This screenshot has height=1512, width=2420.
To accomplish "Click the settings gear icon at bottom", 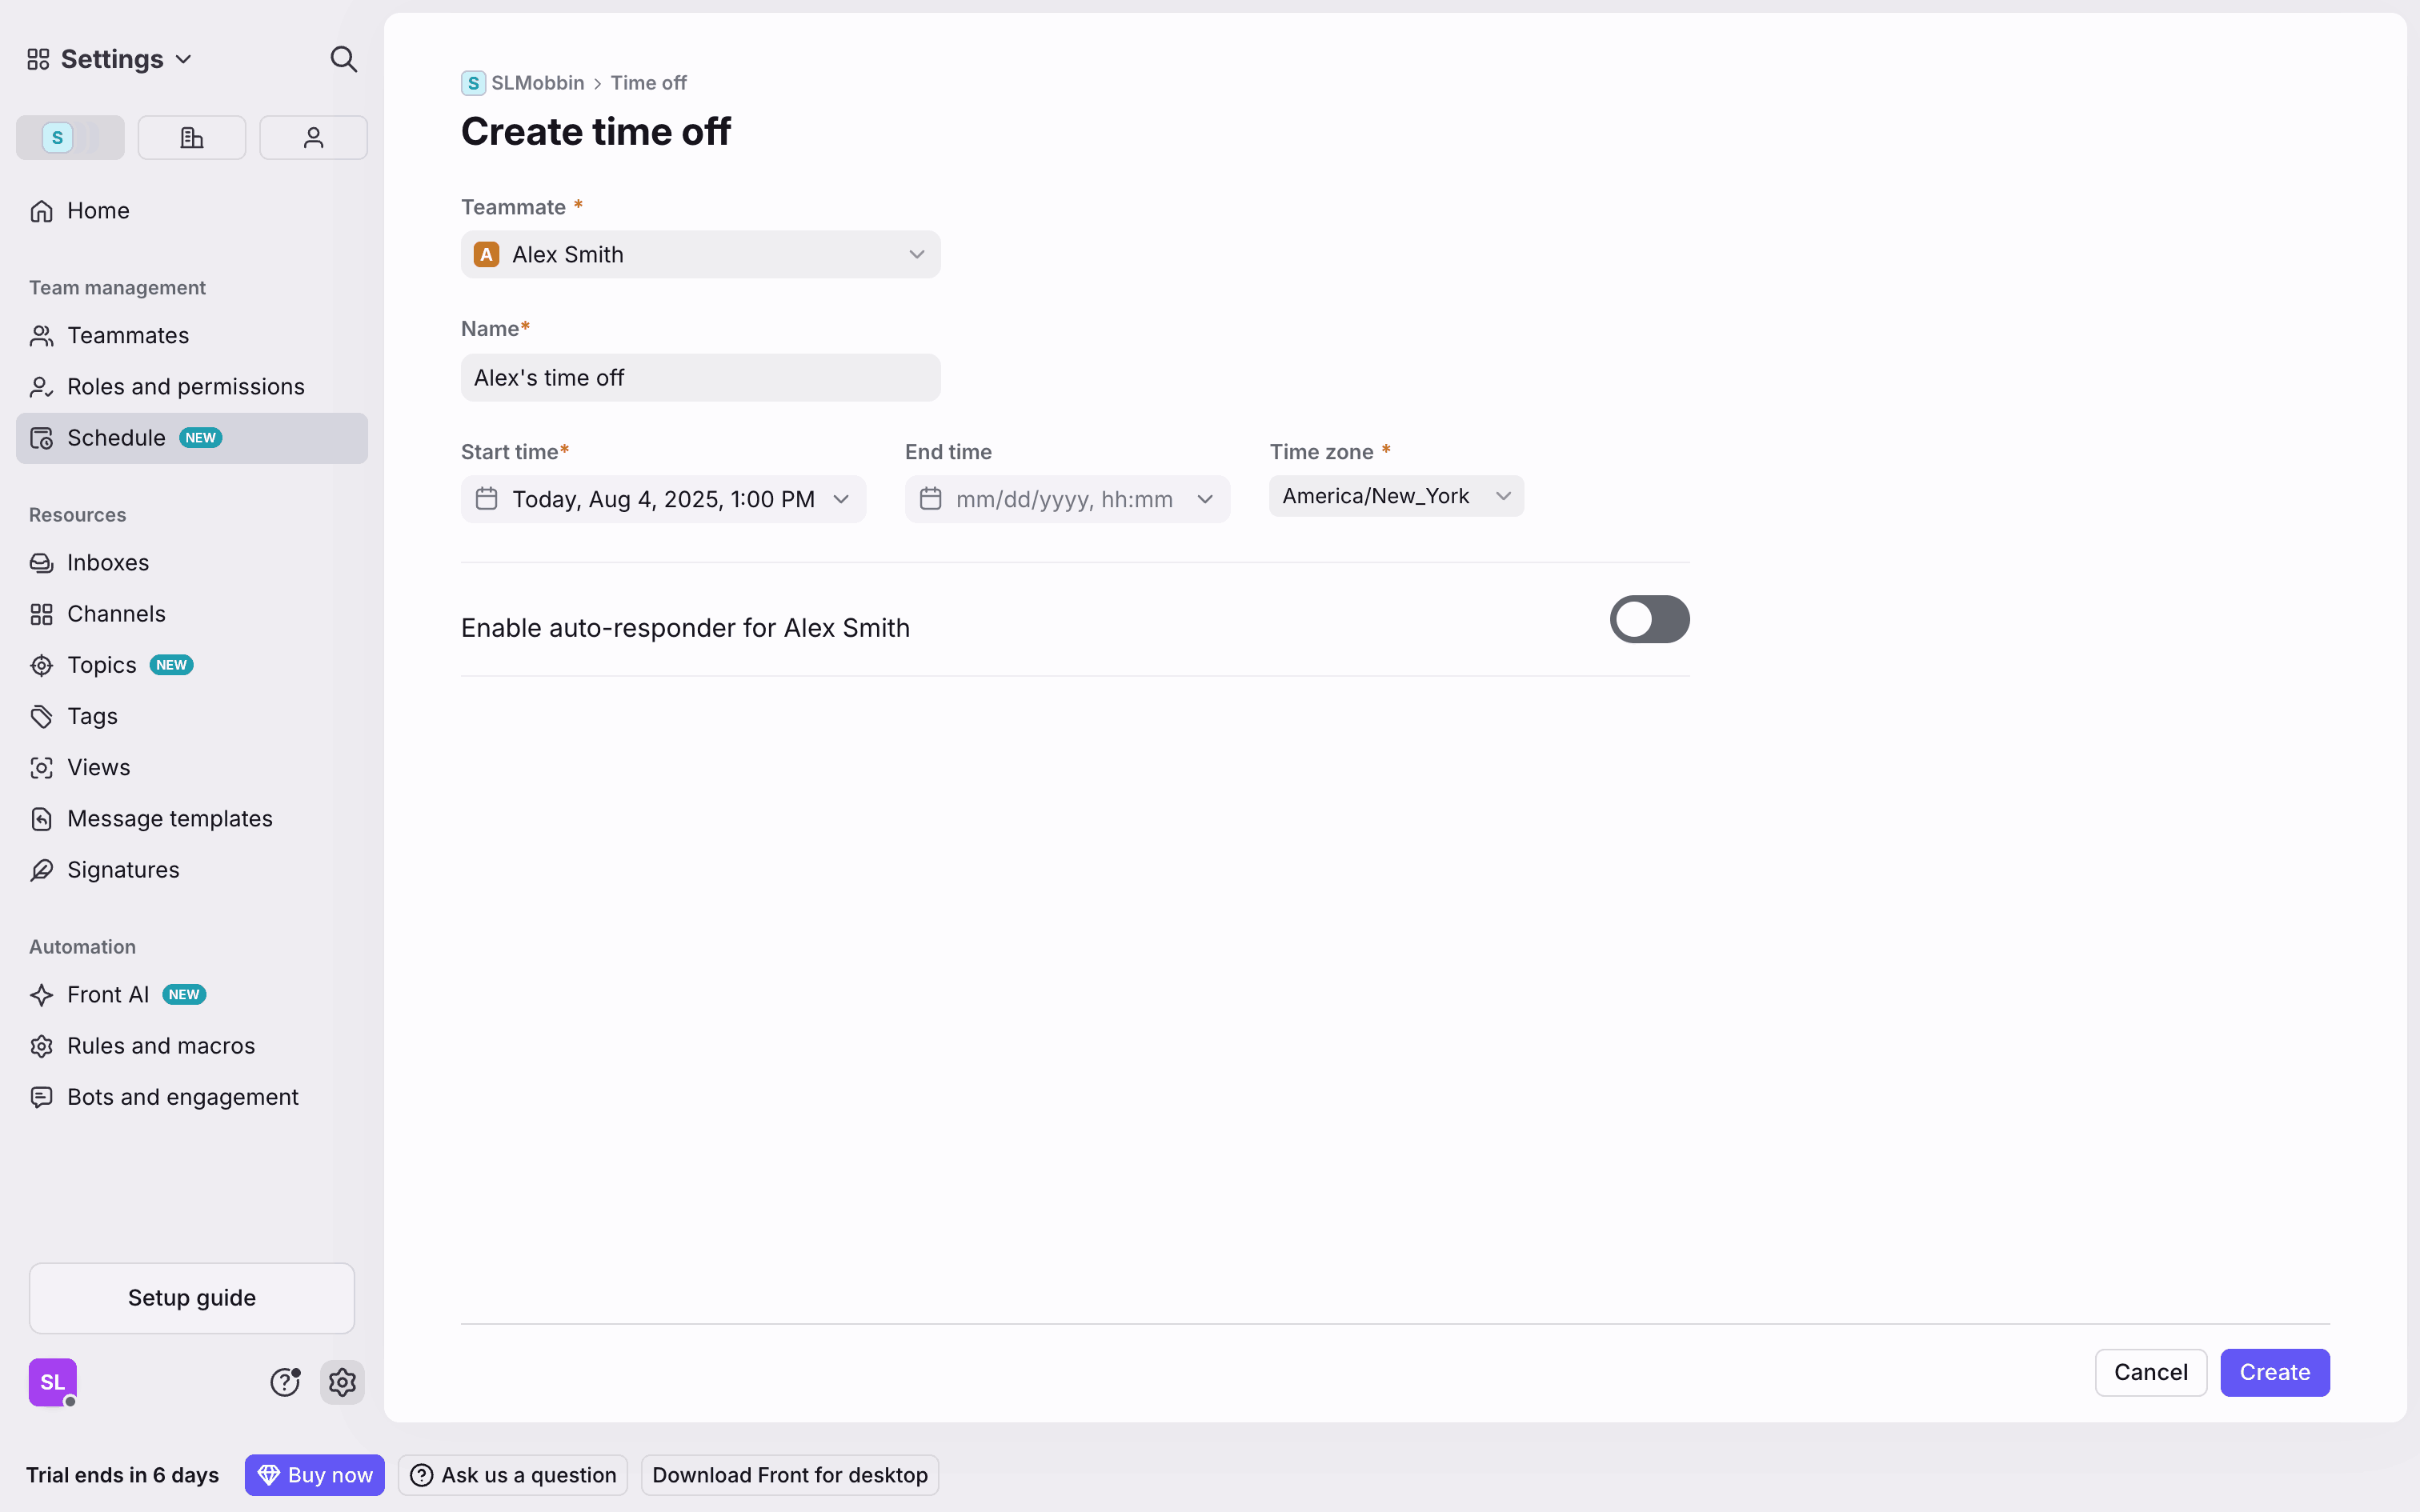I will pos(342,1382).
